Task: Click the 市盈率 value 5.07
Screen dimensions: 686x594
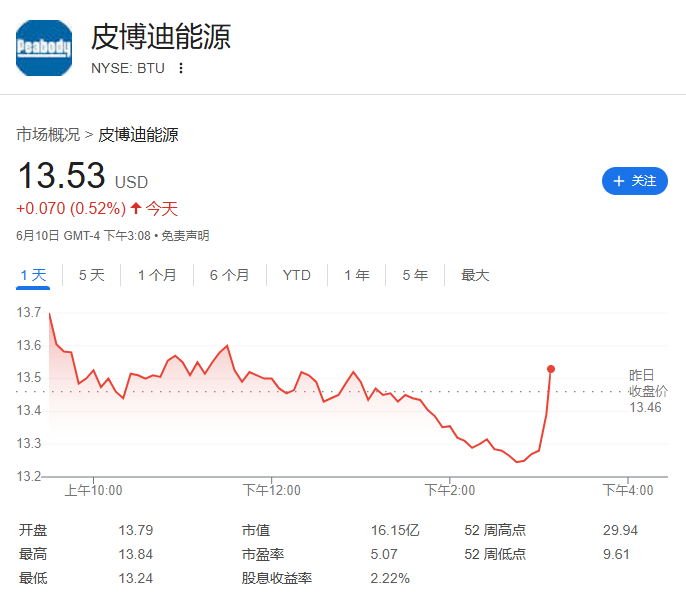Action: pyautogui.click(x=384, y=554)
